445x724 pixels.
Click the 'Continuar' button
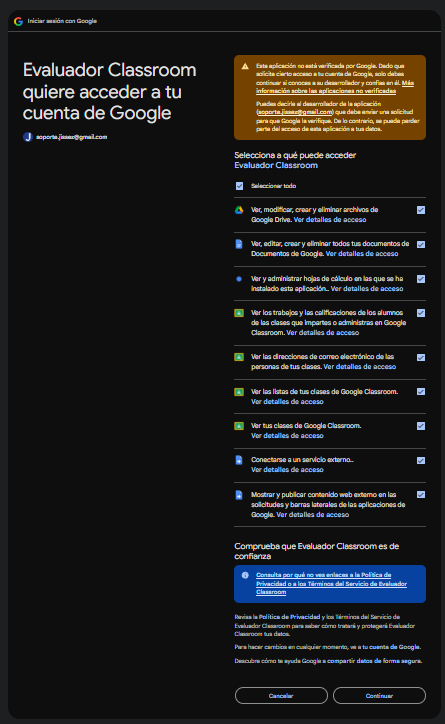(x=379, y=696)
